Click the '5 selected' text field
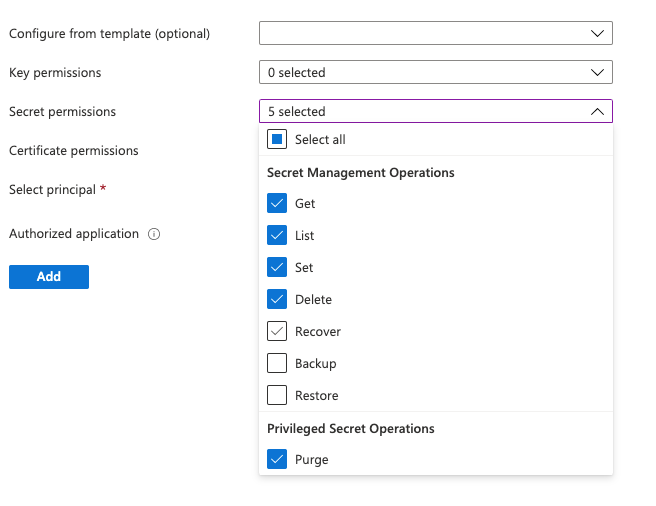The height and width of the screenshot is (506, 656). [420, 112]
